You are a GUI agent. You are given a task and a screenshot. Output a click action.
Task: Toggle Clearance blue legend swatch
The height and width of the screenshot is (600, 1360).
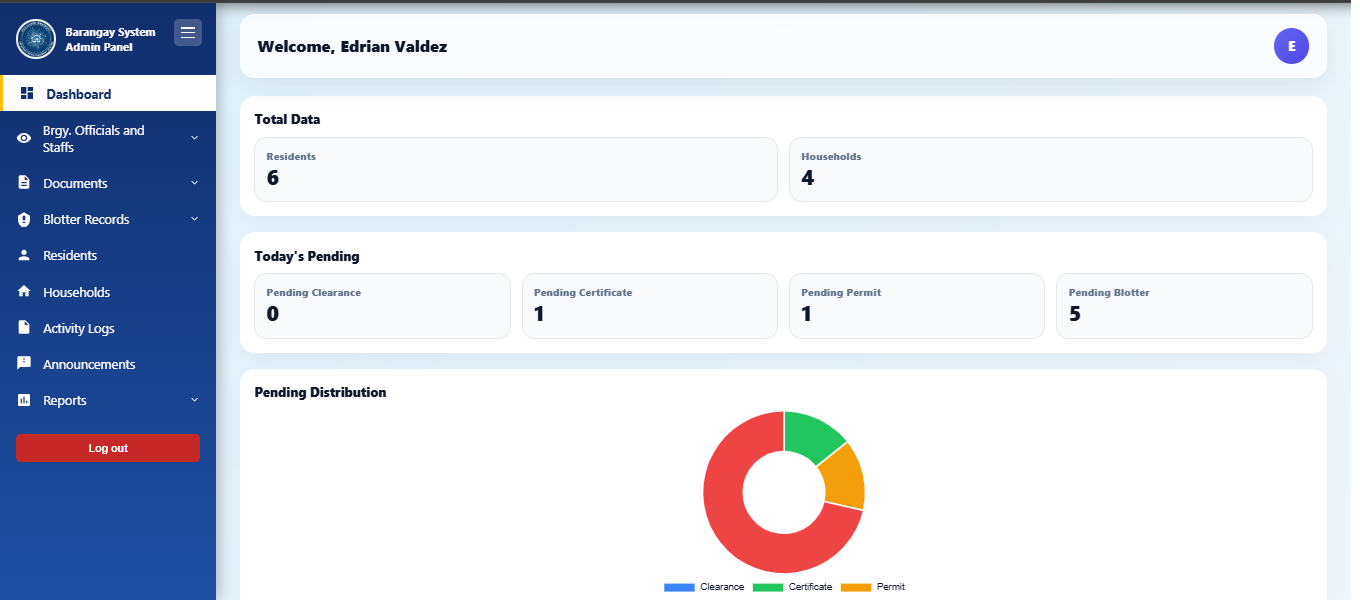point(679,587)
